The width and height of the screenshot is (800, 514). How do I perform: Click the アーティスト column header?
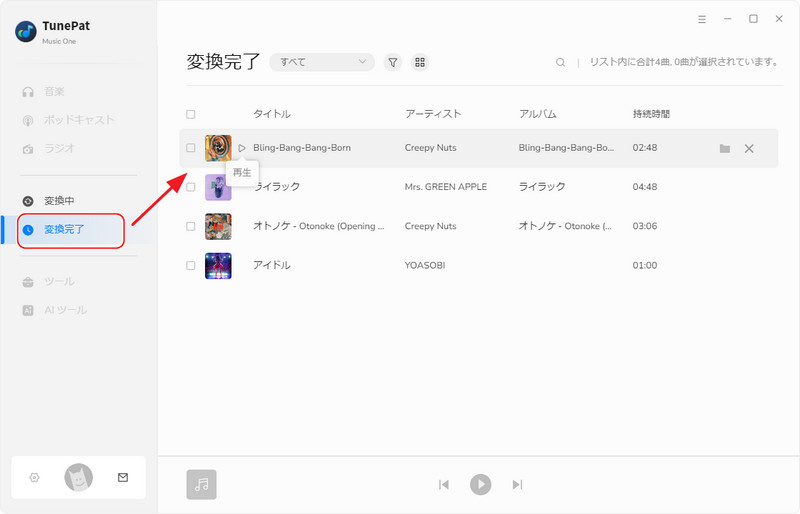click(433, 114)
